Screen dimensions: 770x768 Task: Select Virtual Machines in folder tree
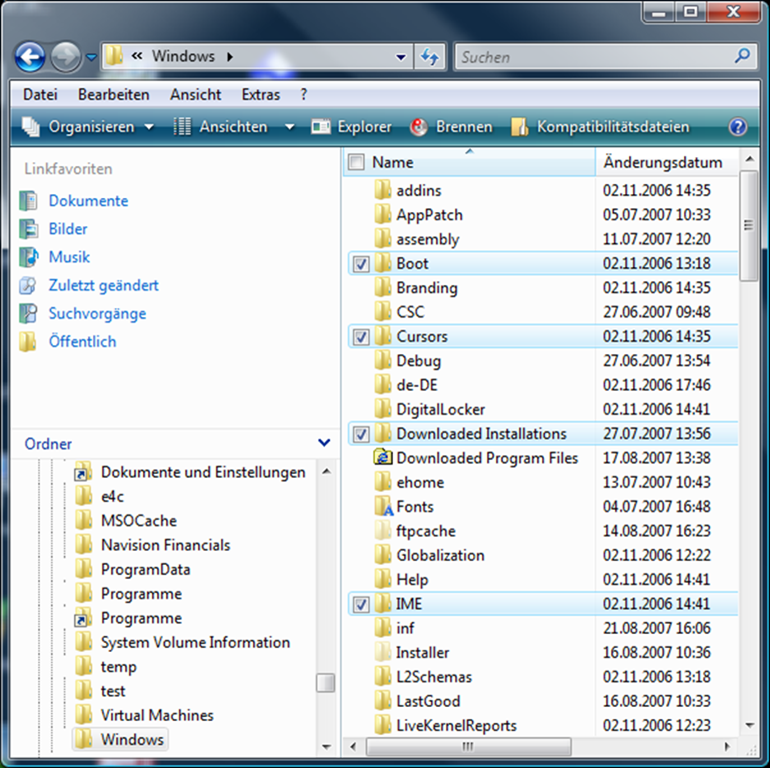(x=156, y=715)
